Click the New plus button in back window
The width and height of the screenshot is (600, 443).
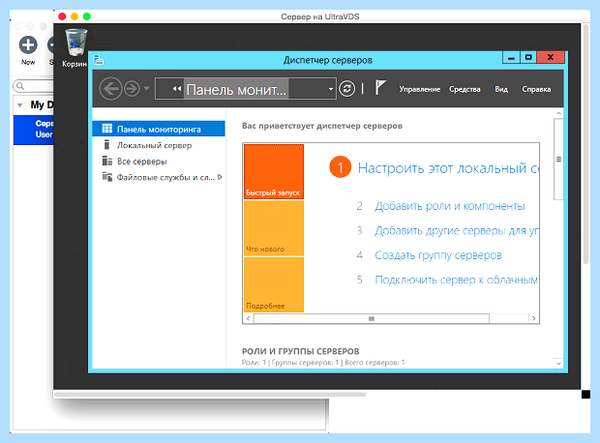pyautogui.click(x=28, y=45)
